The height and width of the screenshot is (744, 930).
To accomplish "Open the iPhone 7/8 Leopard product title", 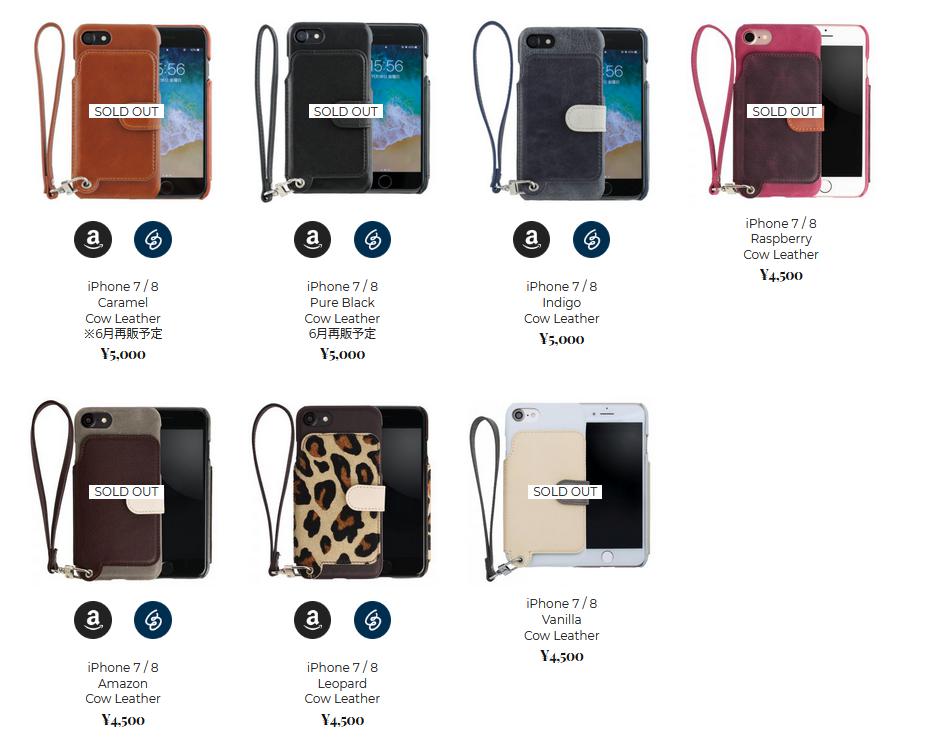I will tap(342, 683).
